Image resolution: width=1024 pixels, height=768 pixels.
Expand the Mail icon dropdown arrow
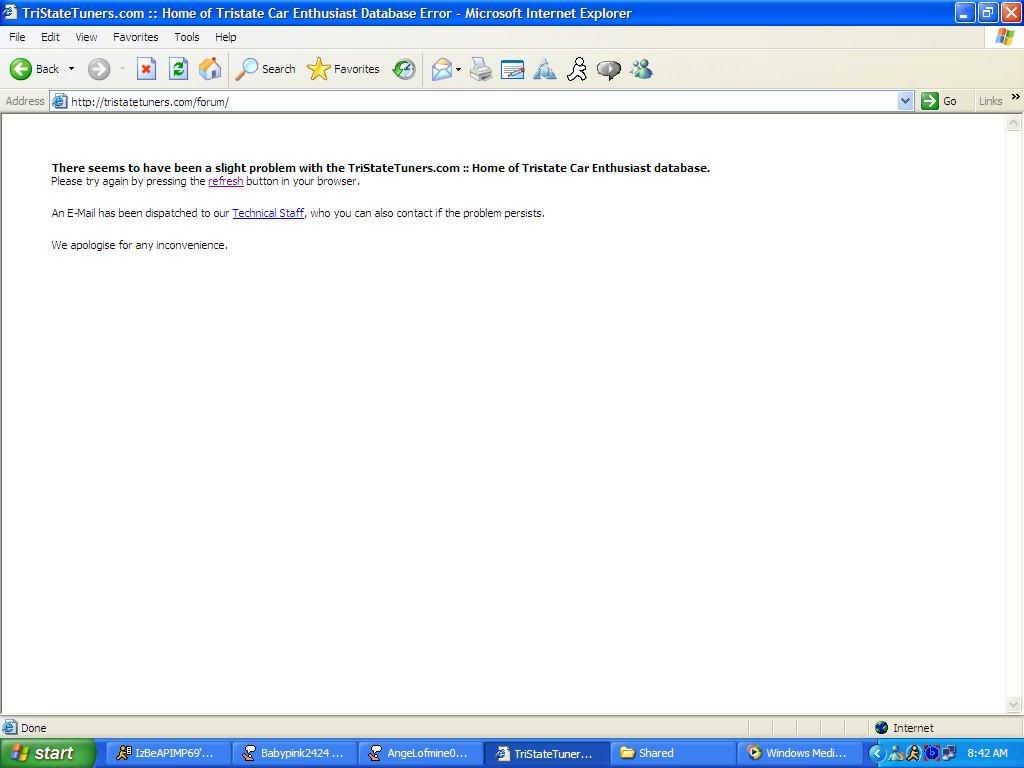click(458, 69)
